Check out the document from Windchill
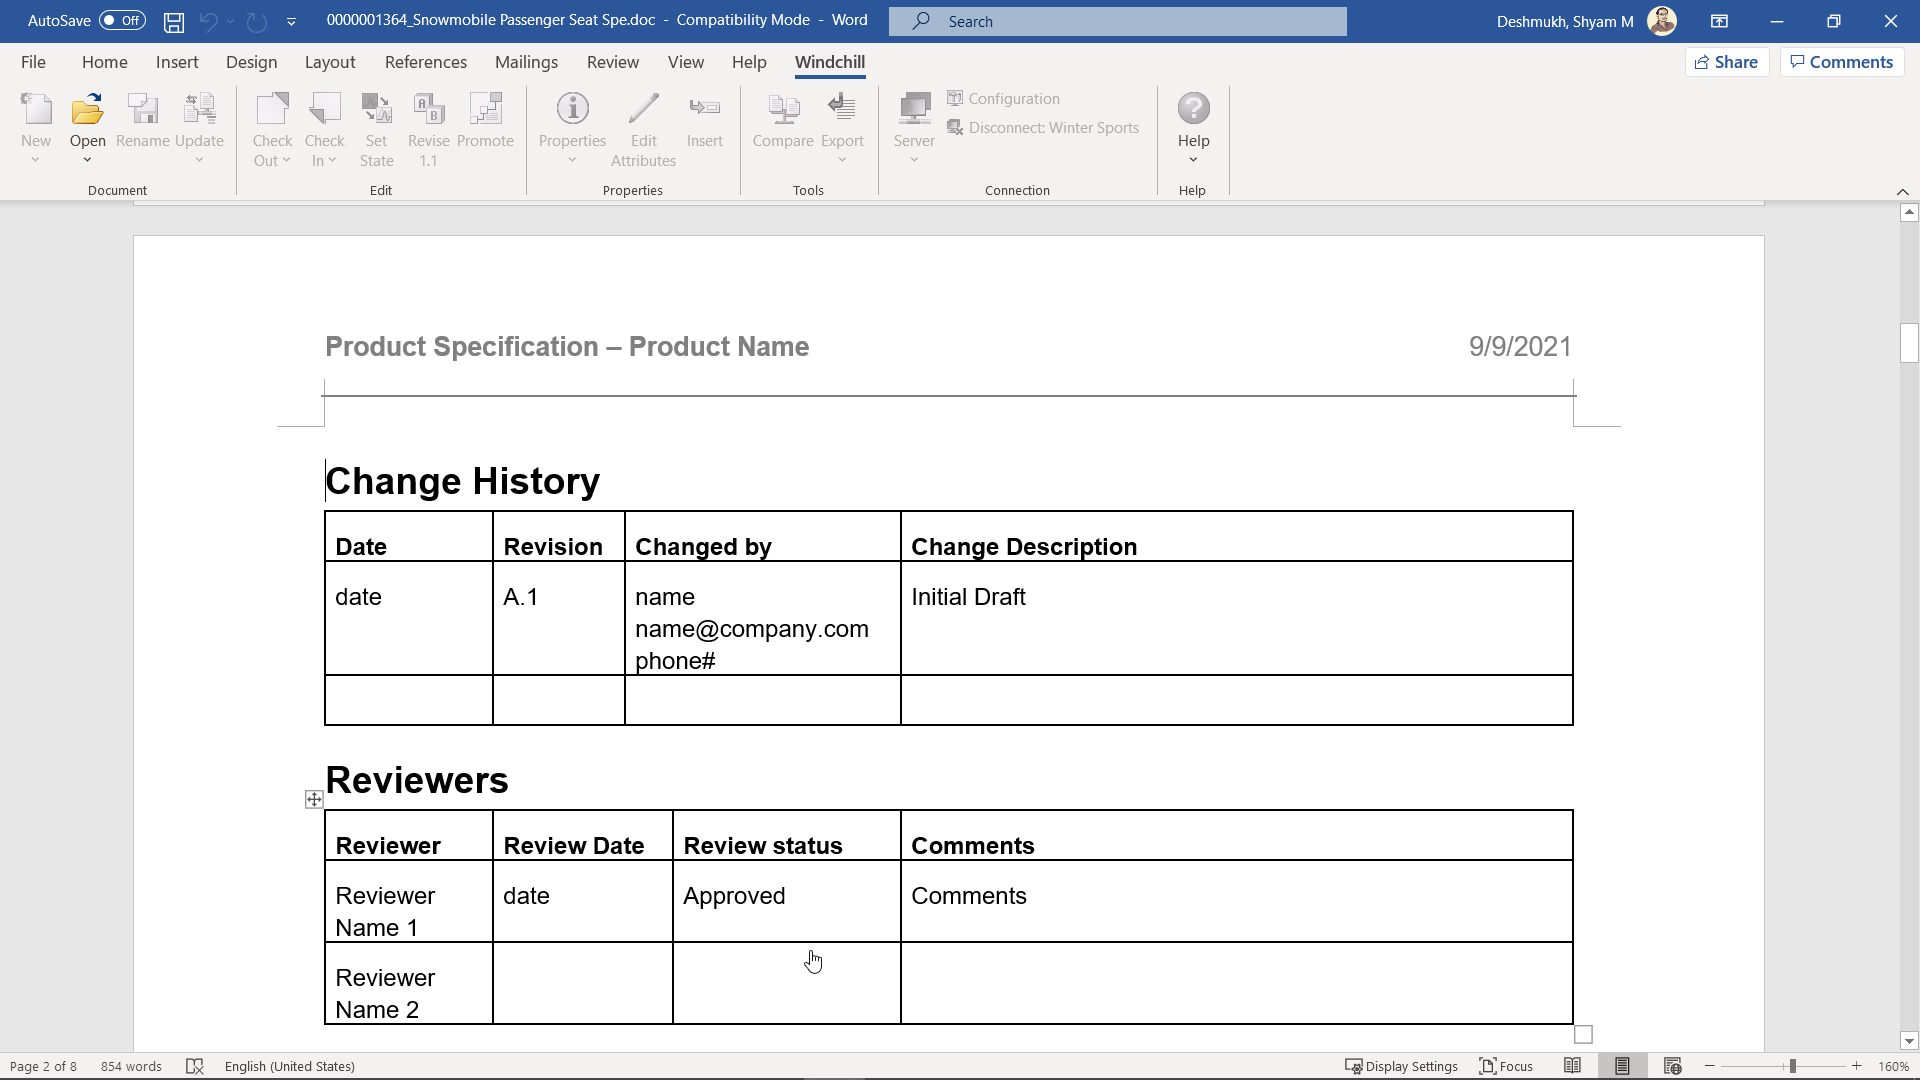1920x1080 pixels. [272, 130]
